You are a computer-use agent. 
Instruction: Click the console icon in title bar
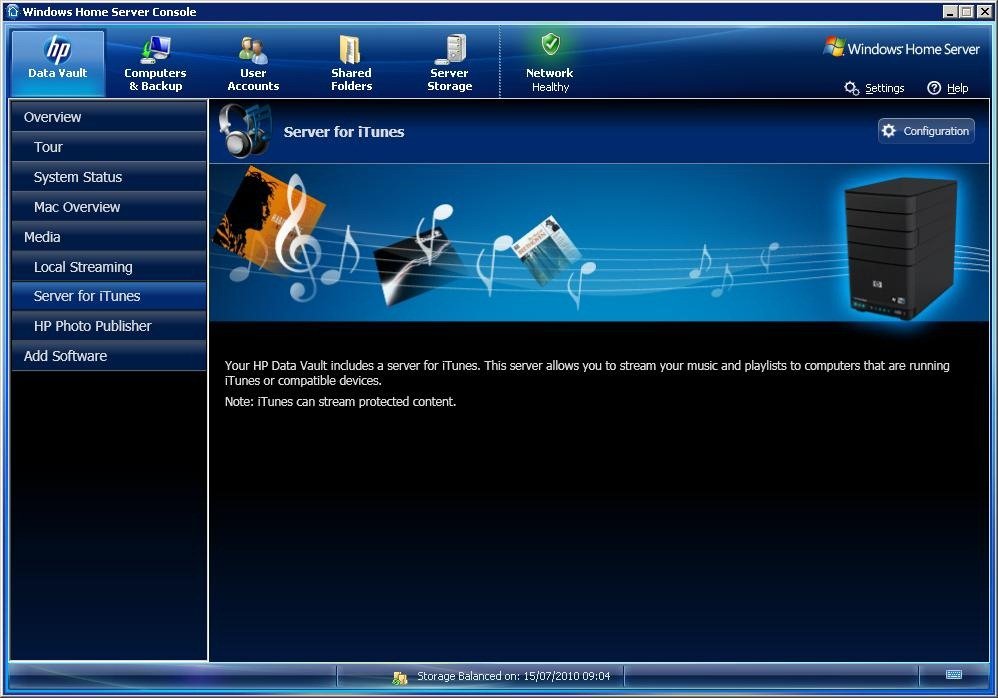[x=13, y=11]
